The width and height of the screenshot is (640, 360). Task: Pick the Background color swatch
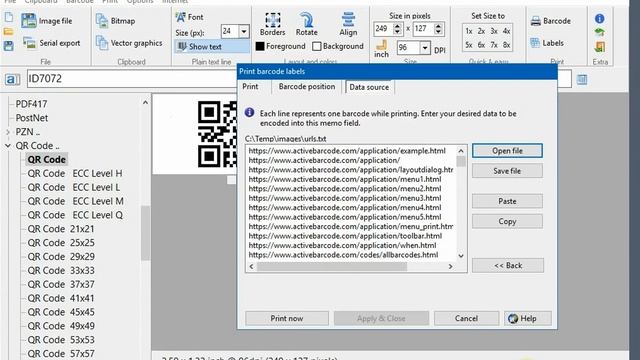click(317, 47)
